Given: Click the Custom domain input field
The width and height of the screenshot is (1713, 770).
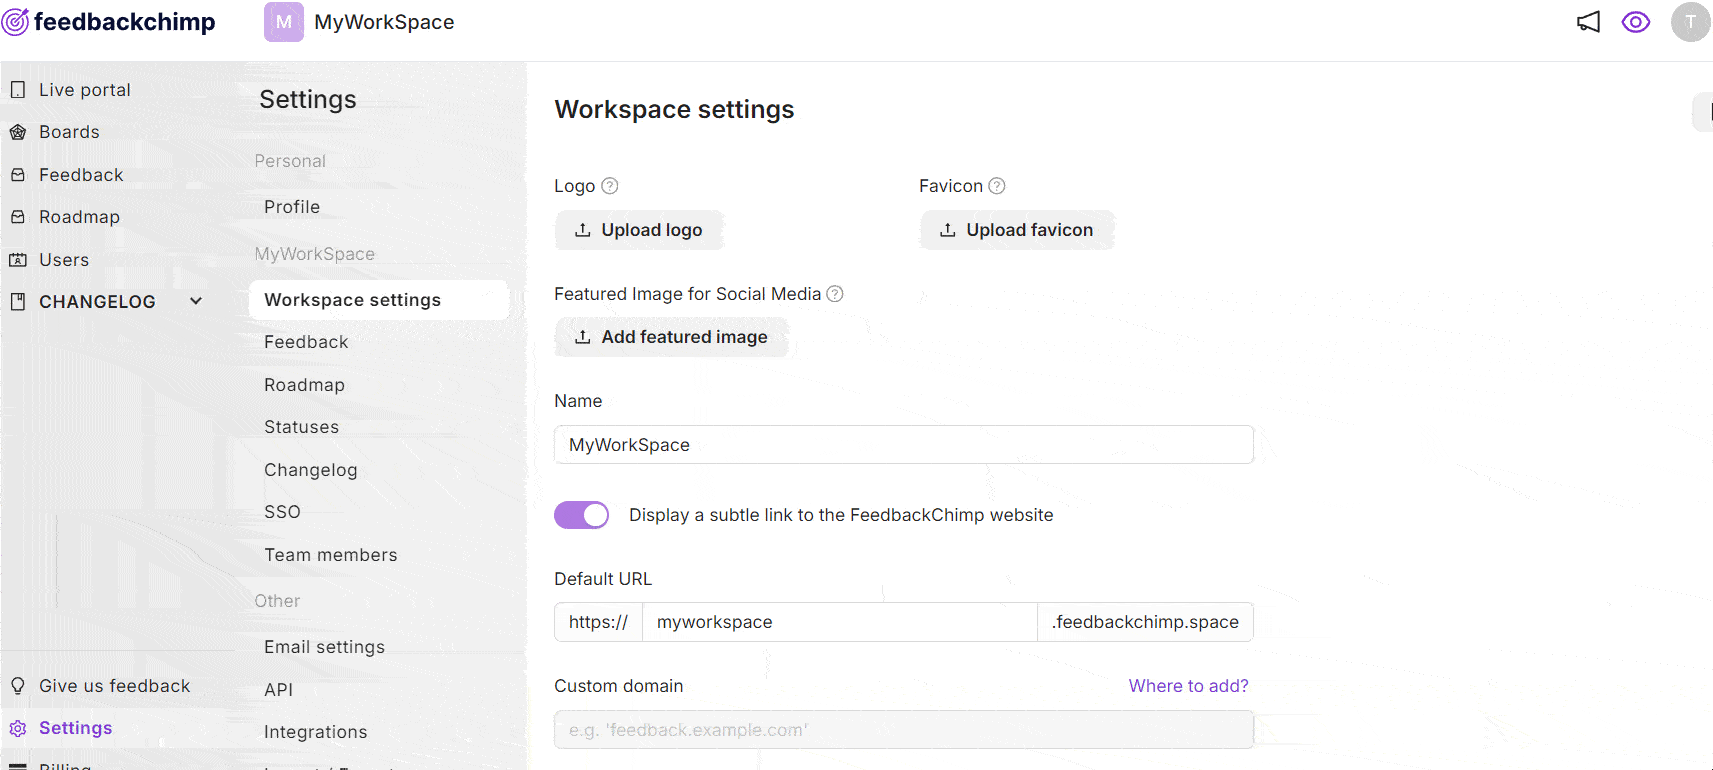Looking at the screenshot, I should coord(904,730).
